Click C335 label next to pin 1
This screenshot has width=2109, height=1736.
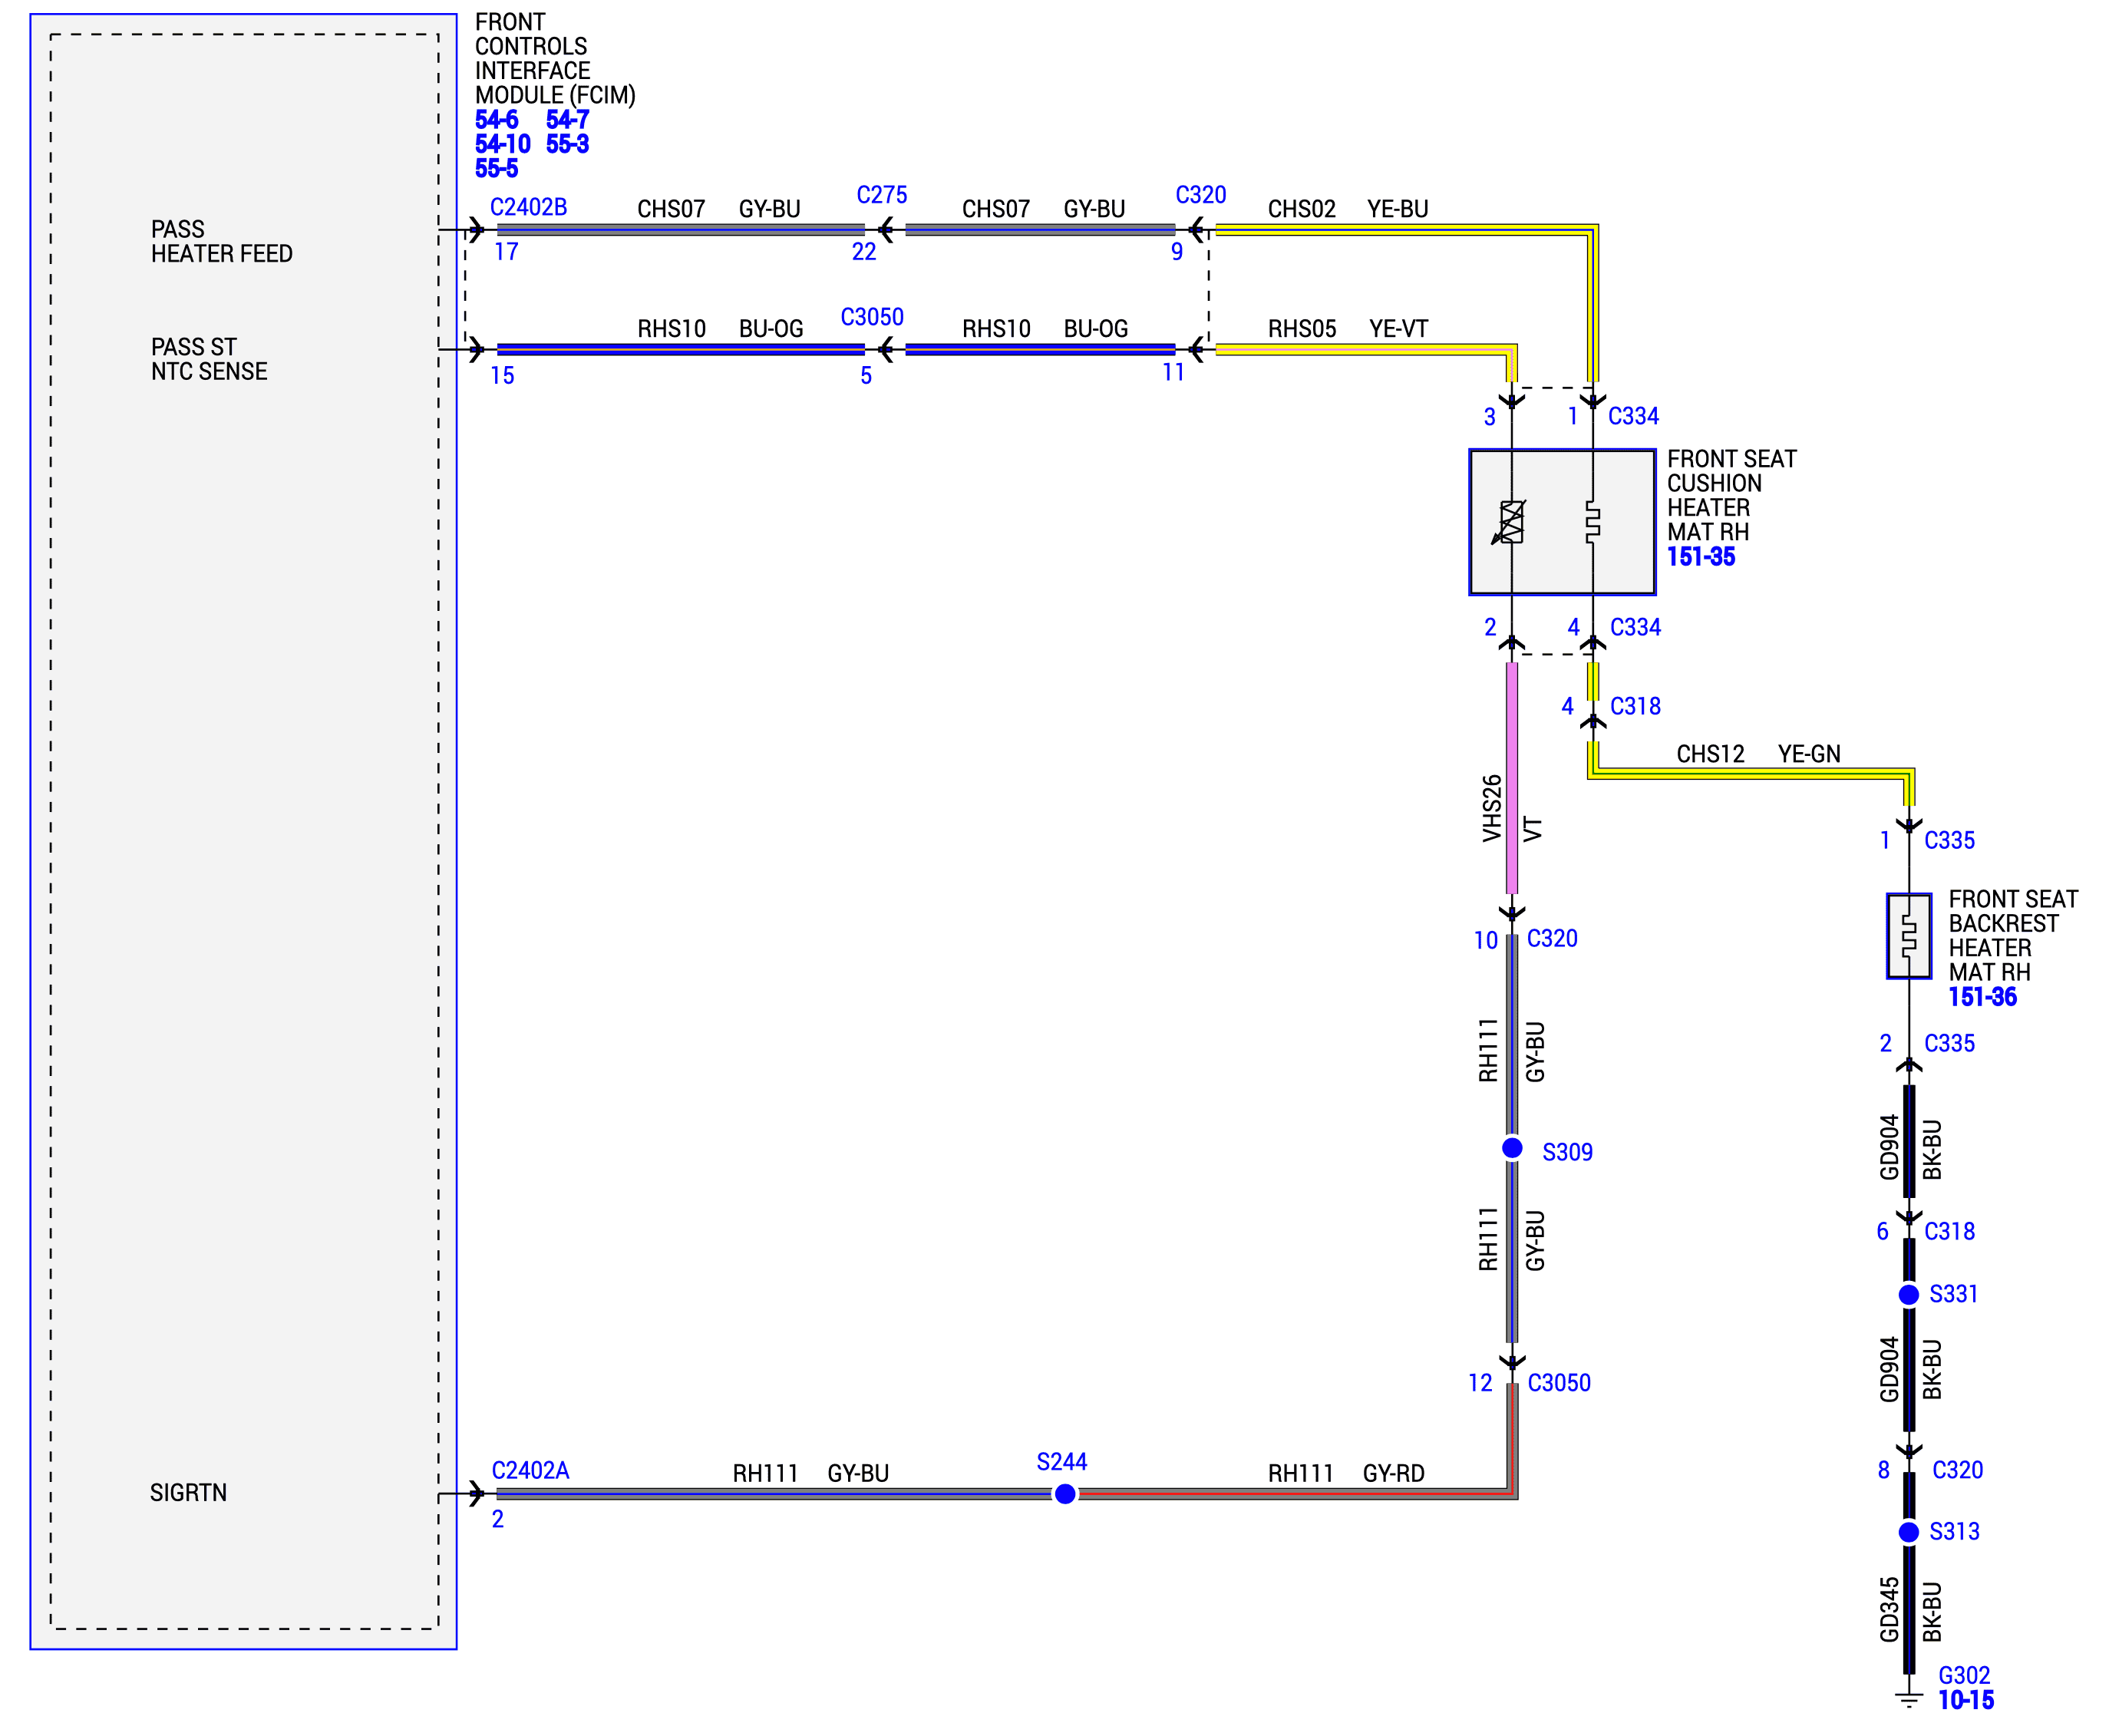[1949, 840]
